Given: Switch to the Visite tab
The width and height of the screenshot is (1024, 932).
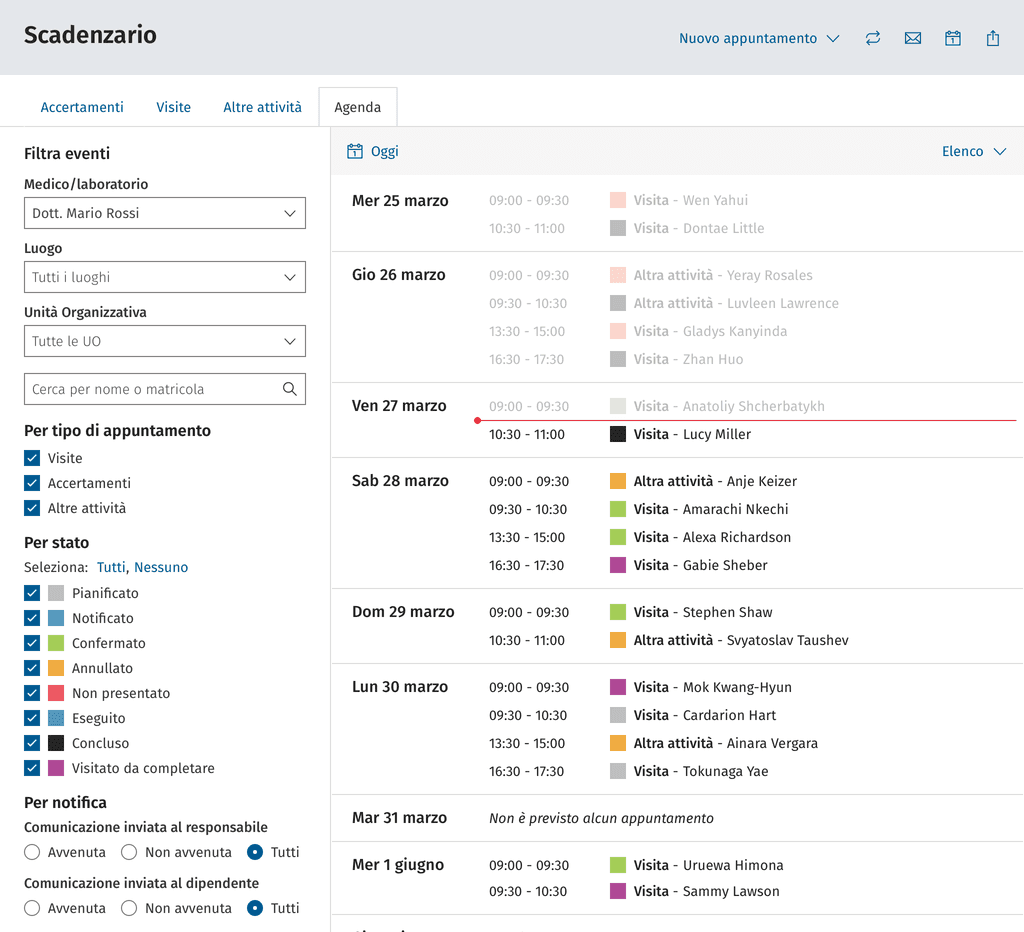Looking at the screenshot, I should click(x=173, y=107).
